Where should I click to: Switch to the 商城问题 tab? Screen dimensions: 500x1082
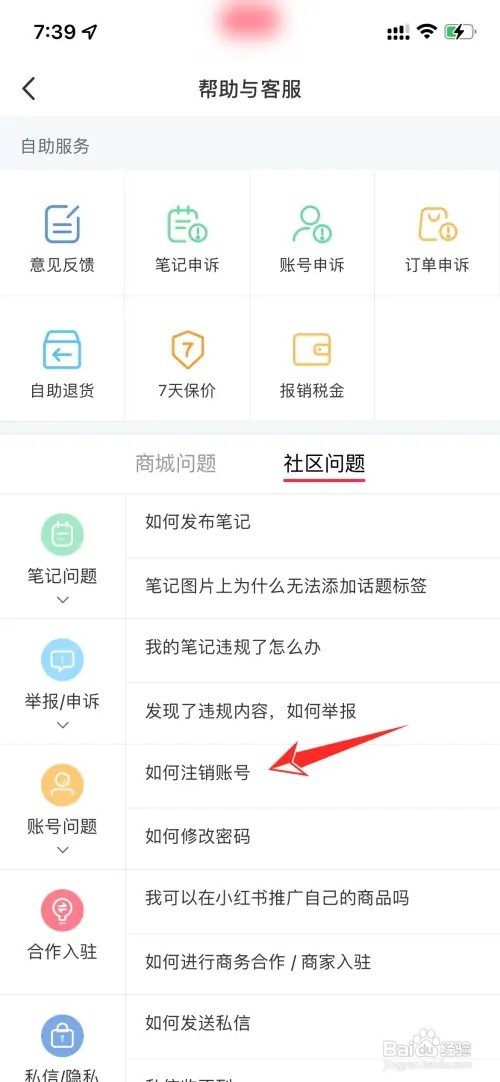pos(176,463)
